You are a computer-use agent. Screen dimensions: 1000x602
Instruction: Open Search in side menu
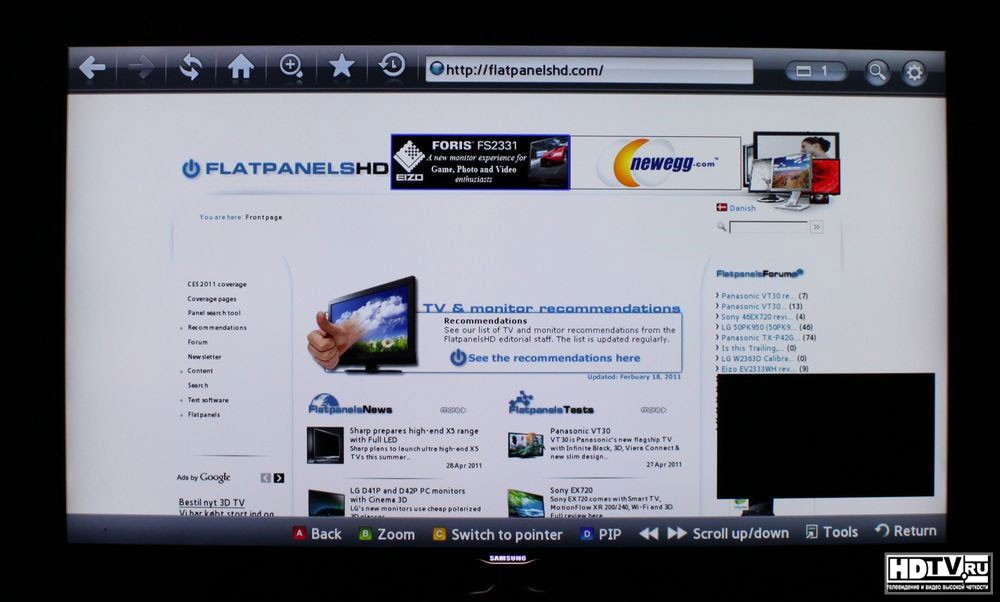[x=198, y=386]
